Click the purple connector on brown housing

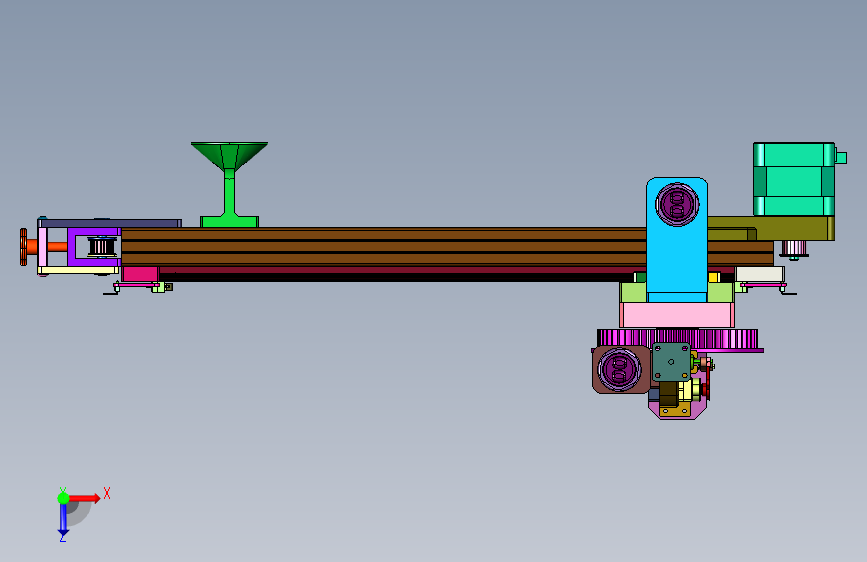(619, 369)
